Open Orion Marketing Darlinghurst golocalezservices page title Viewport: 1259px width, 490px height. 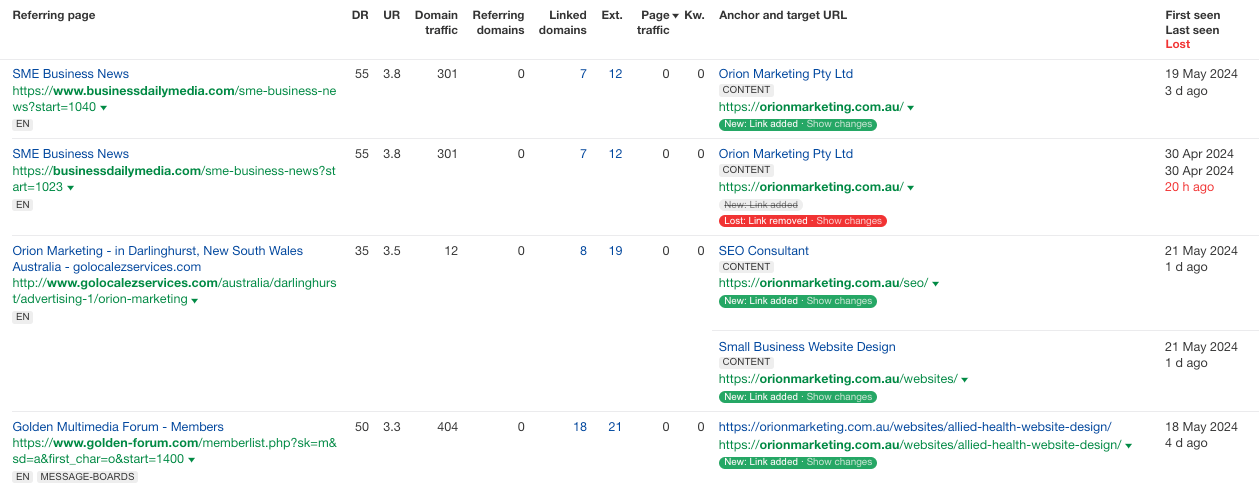click(157, 259)
